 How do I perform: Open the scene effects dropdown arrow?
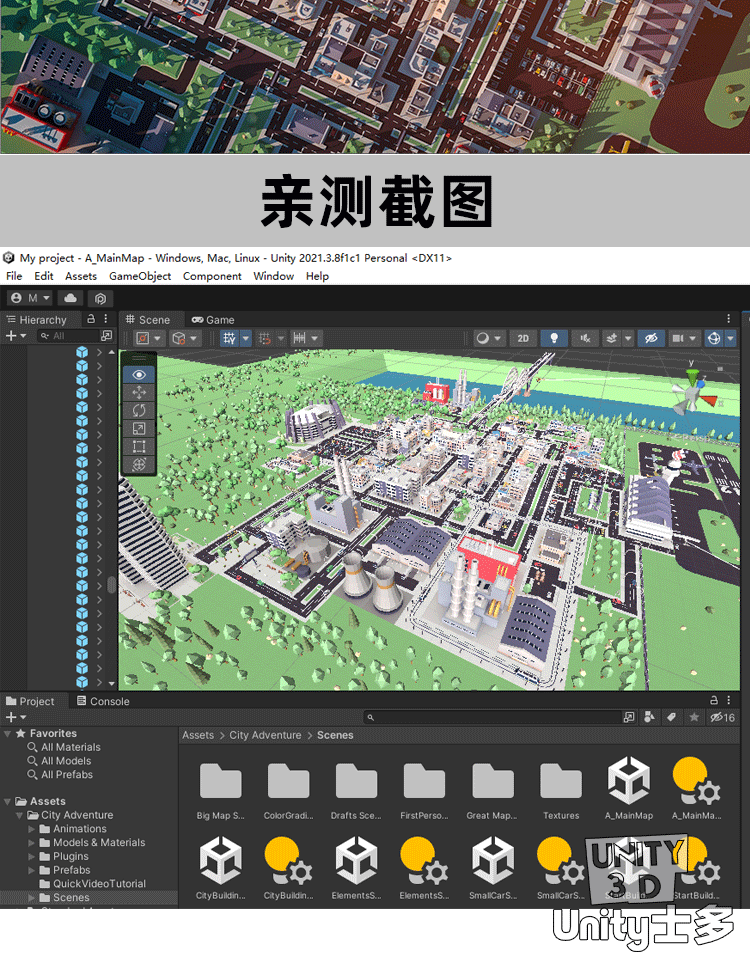click(x=628, y=338)
